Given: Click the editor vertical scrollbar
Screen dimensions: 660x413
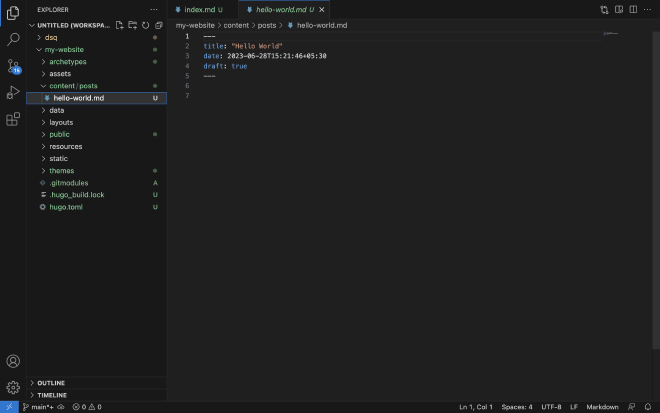Looking at the screenshot, I should pos(656,189).
